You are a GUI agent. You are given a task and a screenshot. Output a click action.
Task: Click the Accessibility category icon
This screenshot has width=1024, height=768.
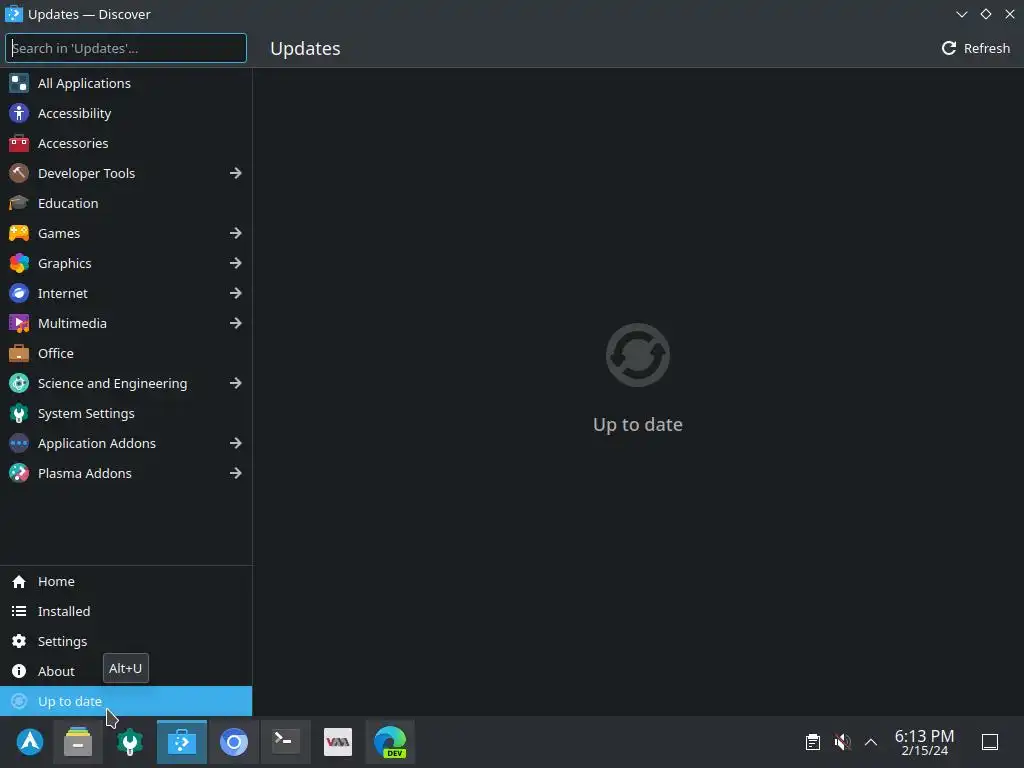(19, 113)
